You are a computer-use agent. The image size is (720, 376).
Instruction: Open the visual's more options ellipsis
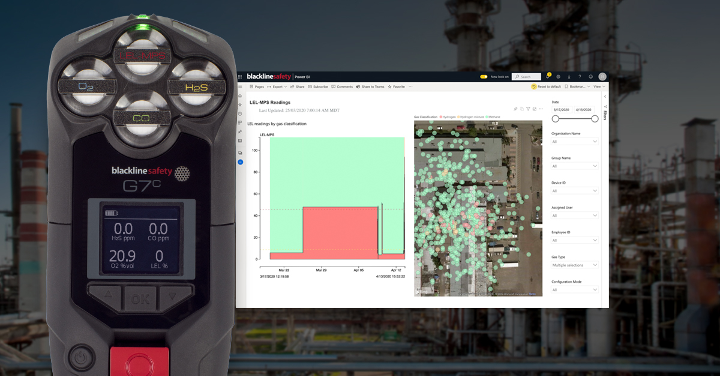point(541,109)
